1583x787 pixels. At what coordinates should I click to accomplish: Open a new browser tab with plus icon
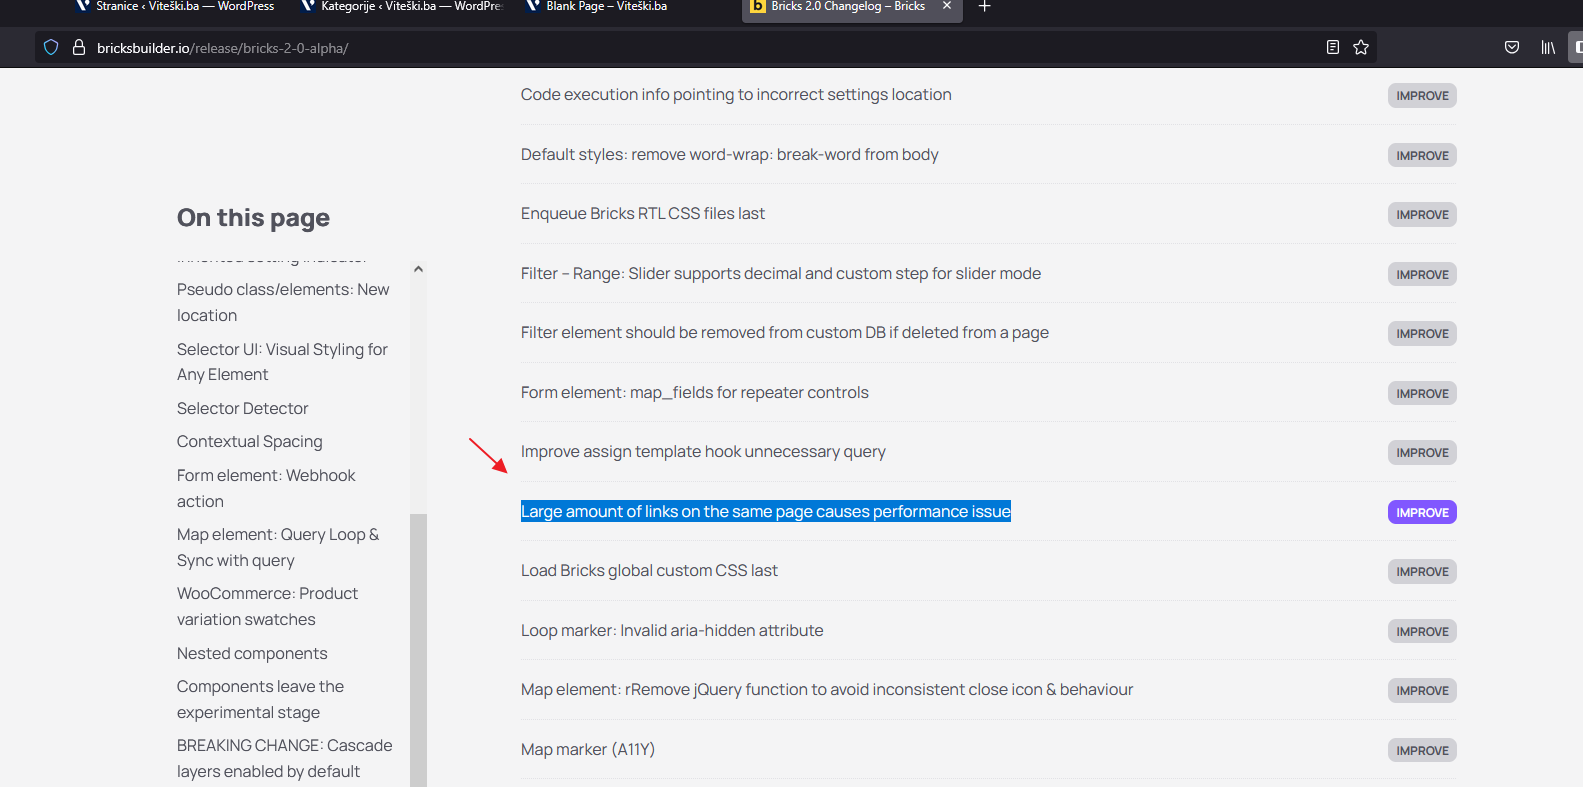click(x=984, y=6)
